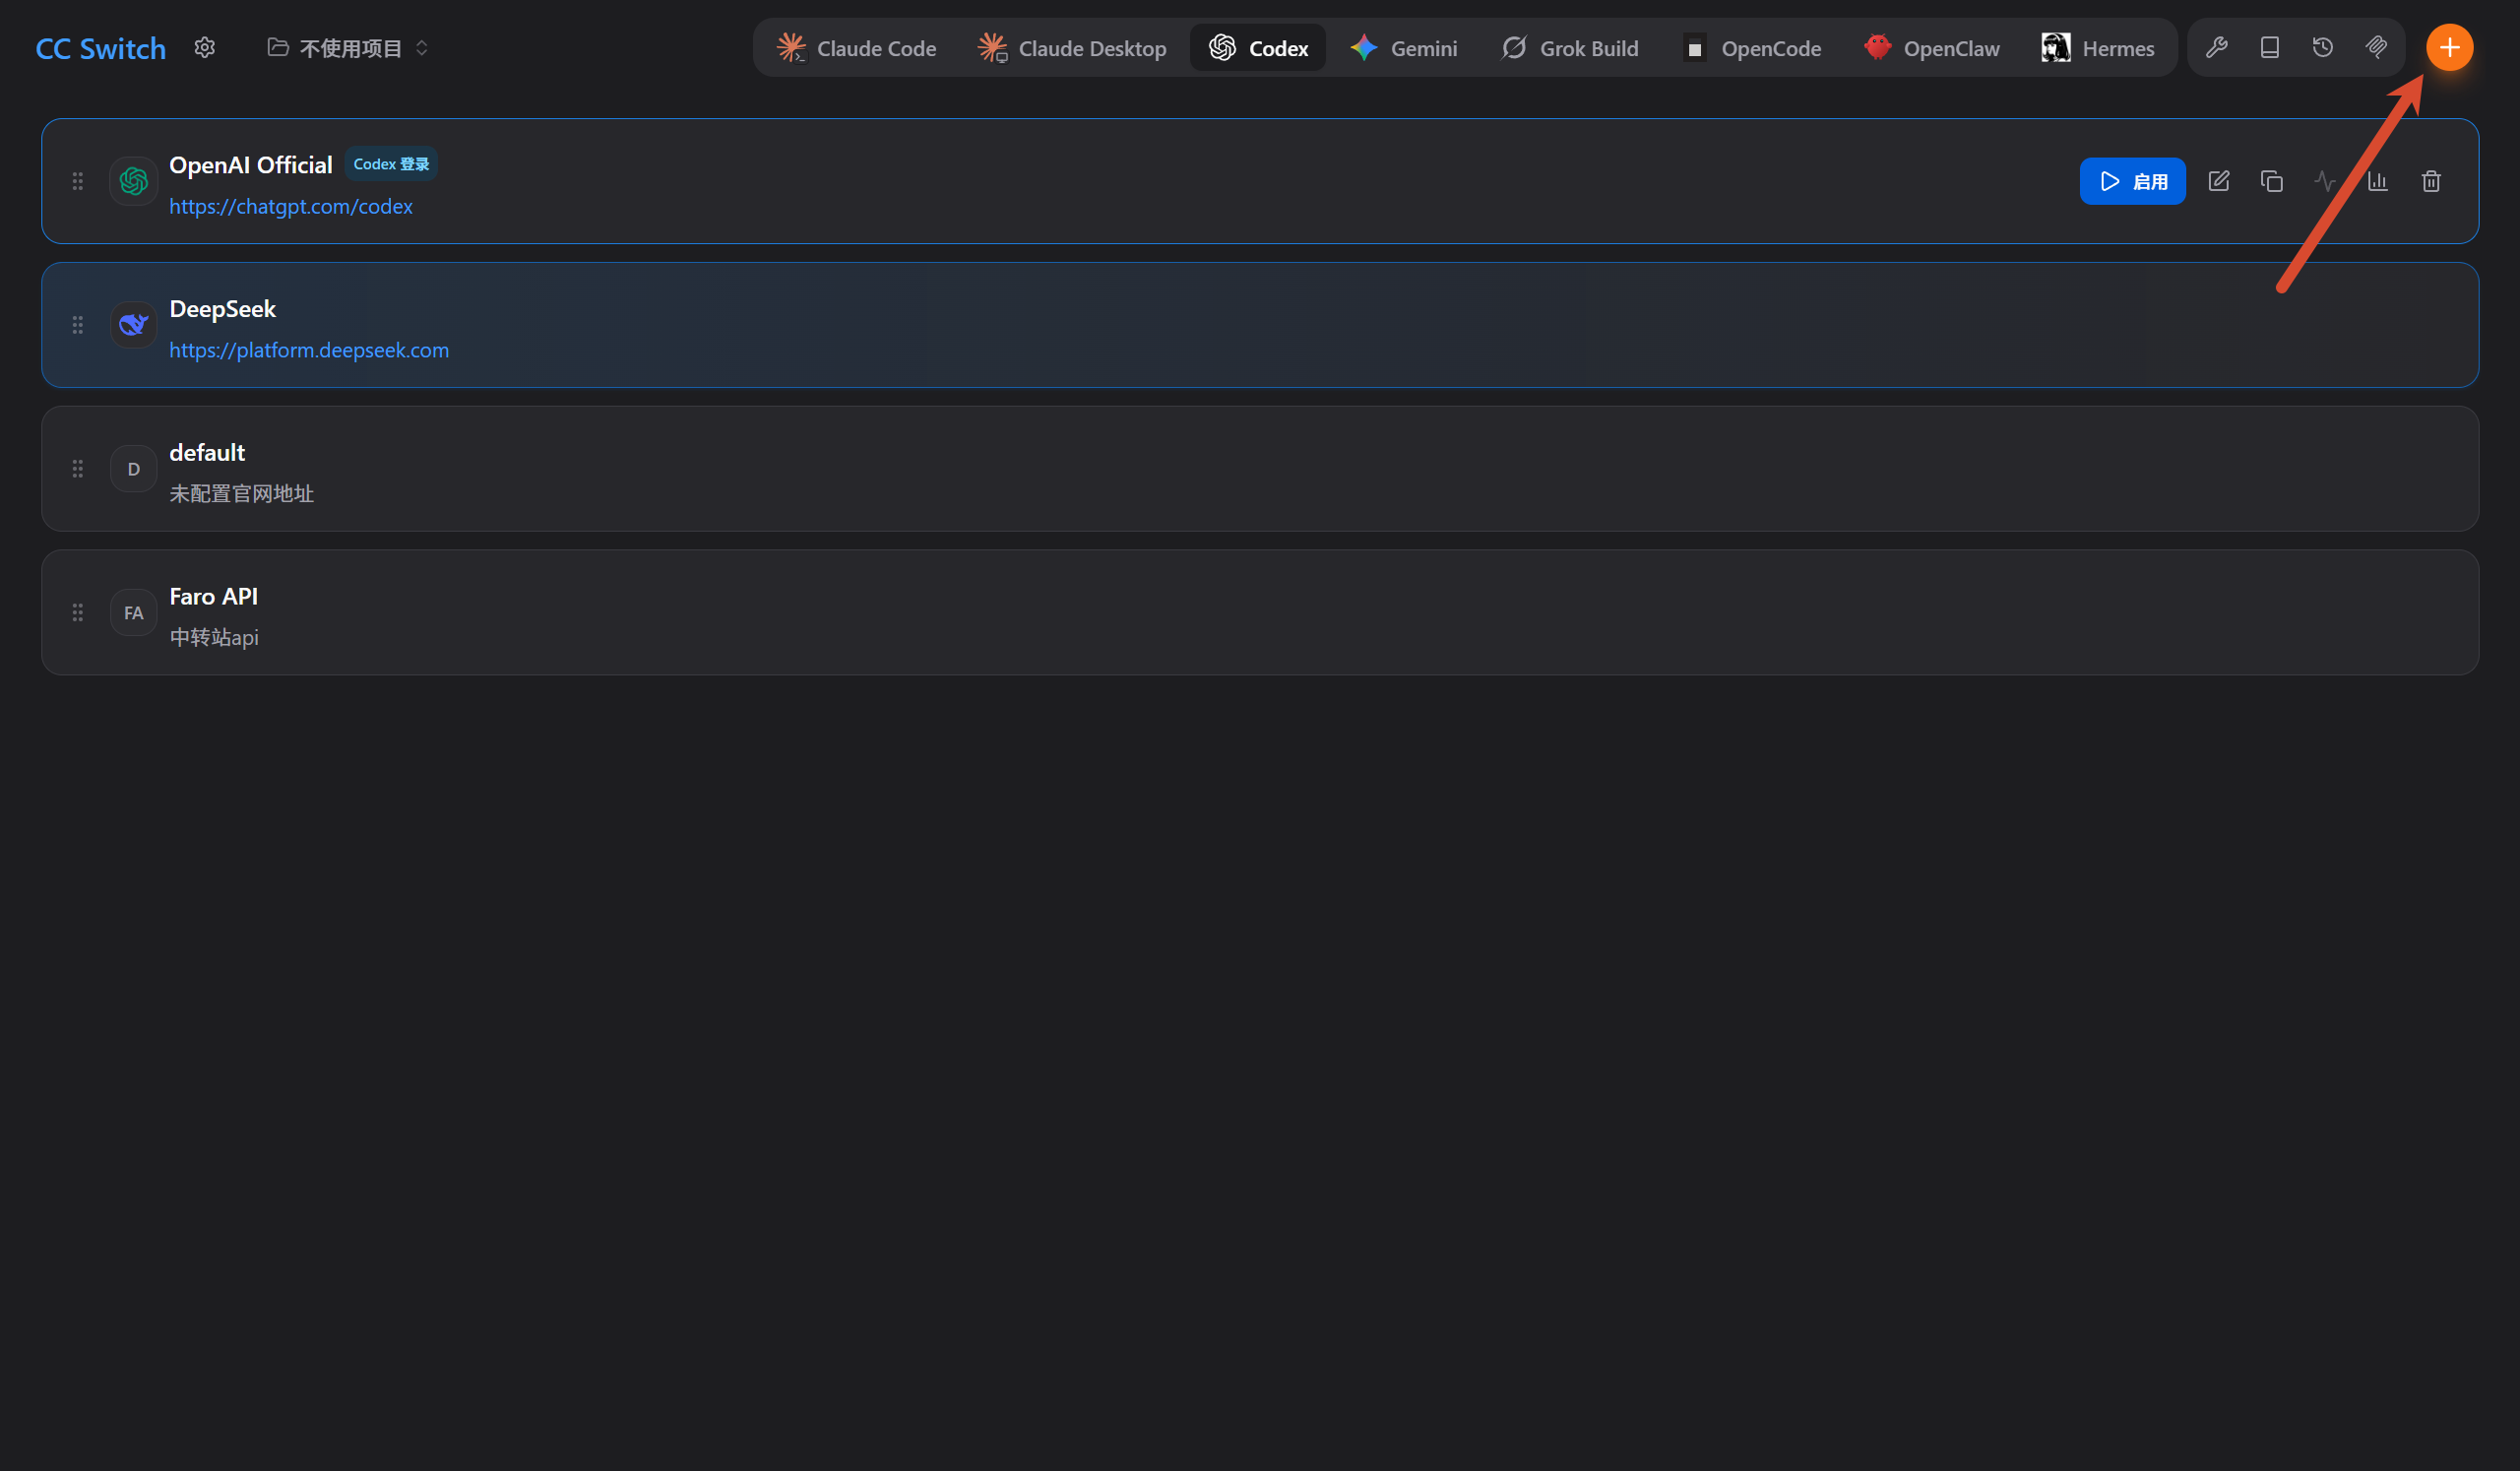This screenshot has width=2520, height=1471.
Task: Select the DeepSeek provider name
Action: tap(222, 309)
